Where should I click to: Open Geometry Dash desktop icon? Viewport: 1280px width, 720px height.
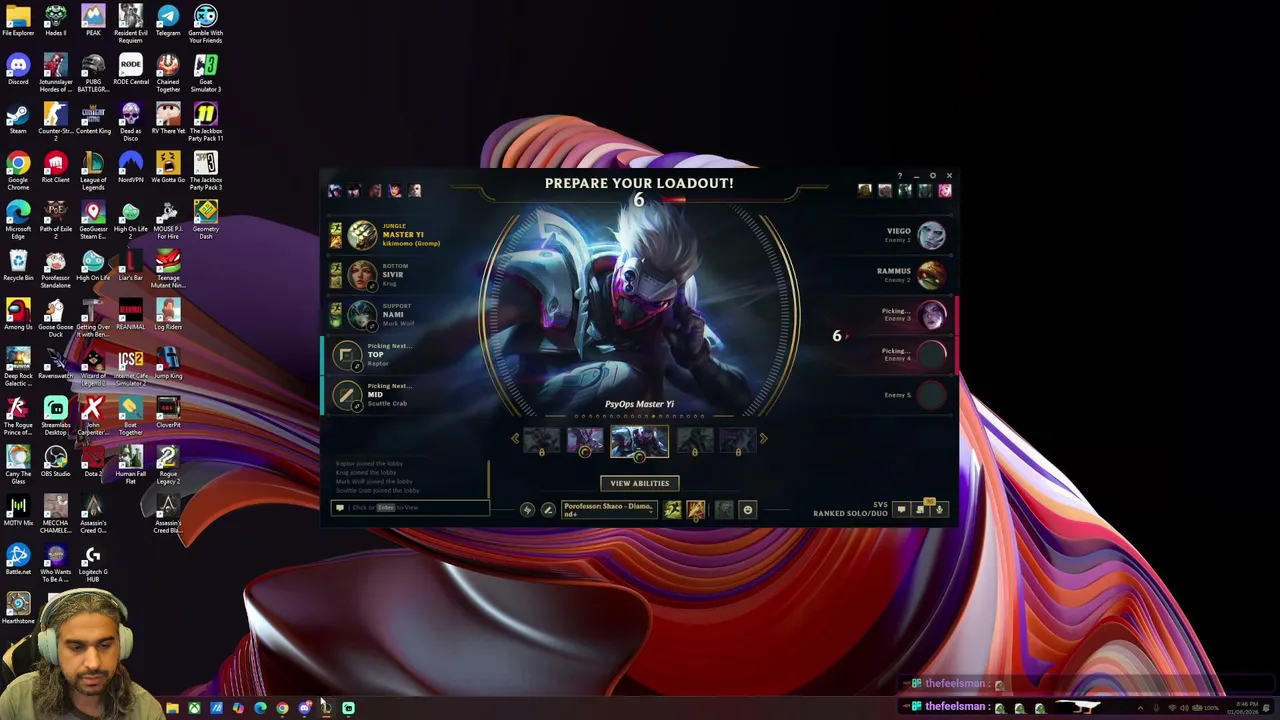tap(205, 218)
